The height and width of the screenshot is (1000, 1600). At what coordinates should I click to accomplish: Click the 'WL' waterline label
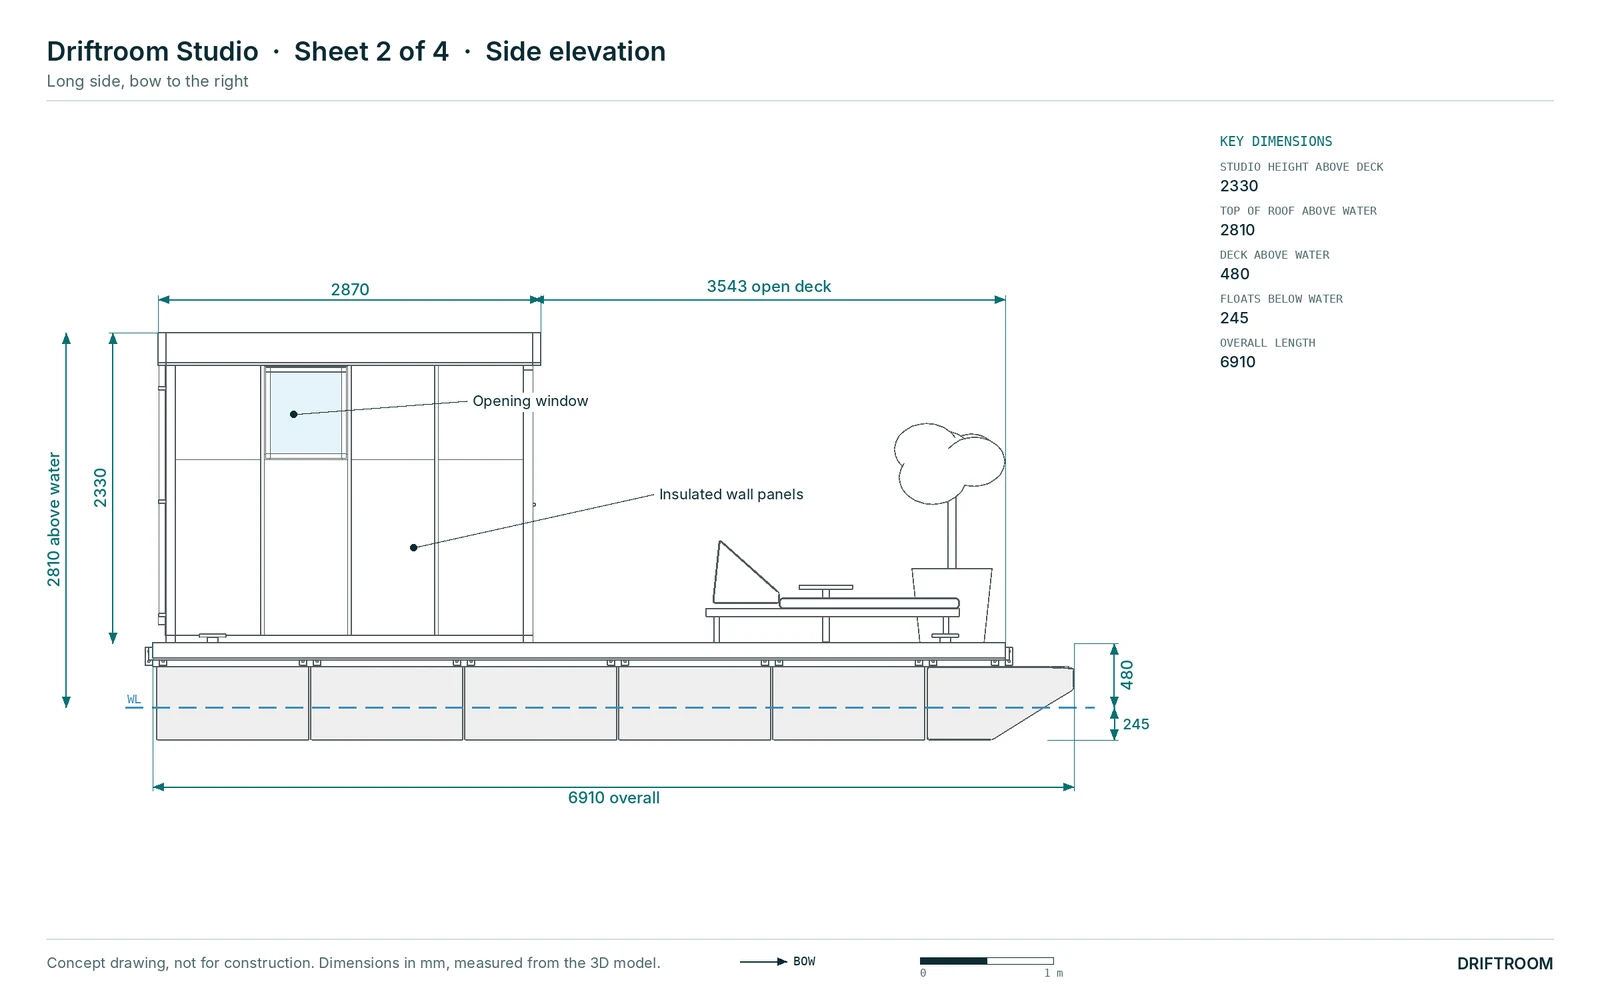pos(134,699)
